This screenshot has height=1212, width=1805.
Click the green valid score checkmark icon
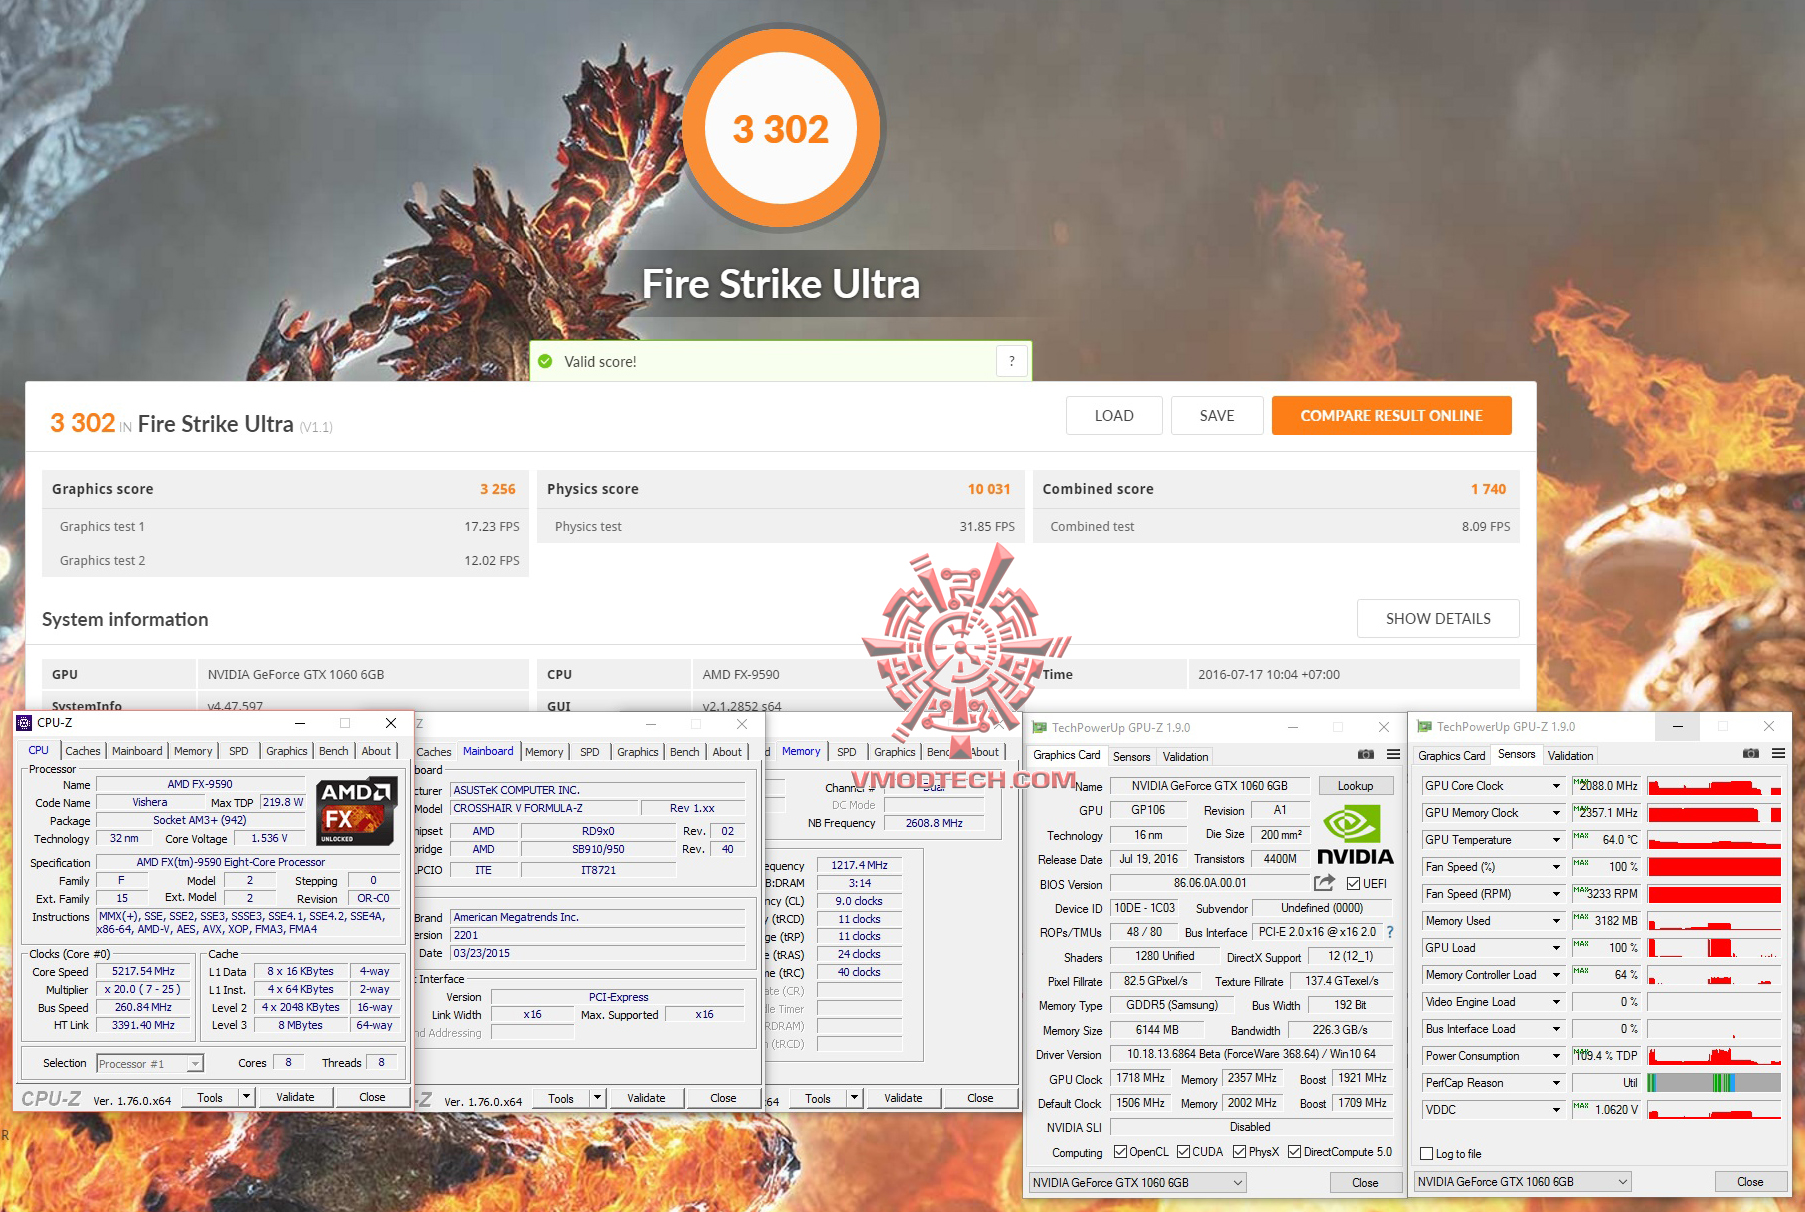click(x=545, y=361)
